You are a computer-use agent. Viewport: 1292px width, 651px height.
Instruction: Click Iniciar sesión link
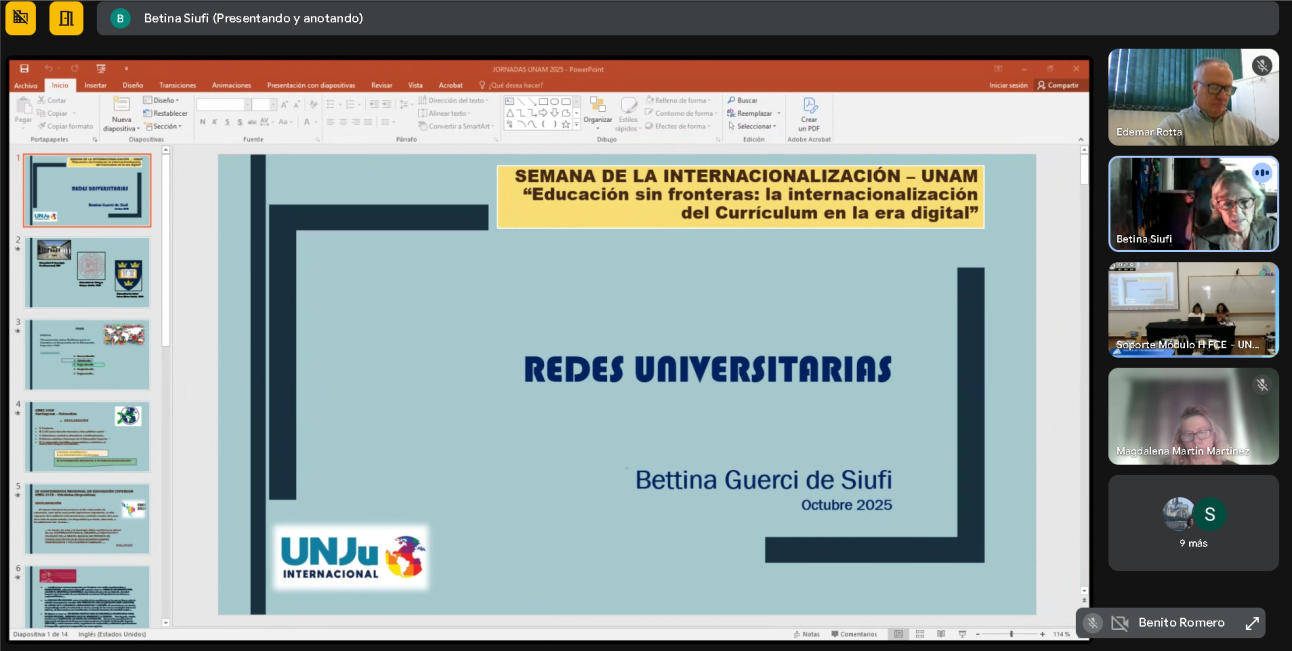[1008, 85]
